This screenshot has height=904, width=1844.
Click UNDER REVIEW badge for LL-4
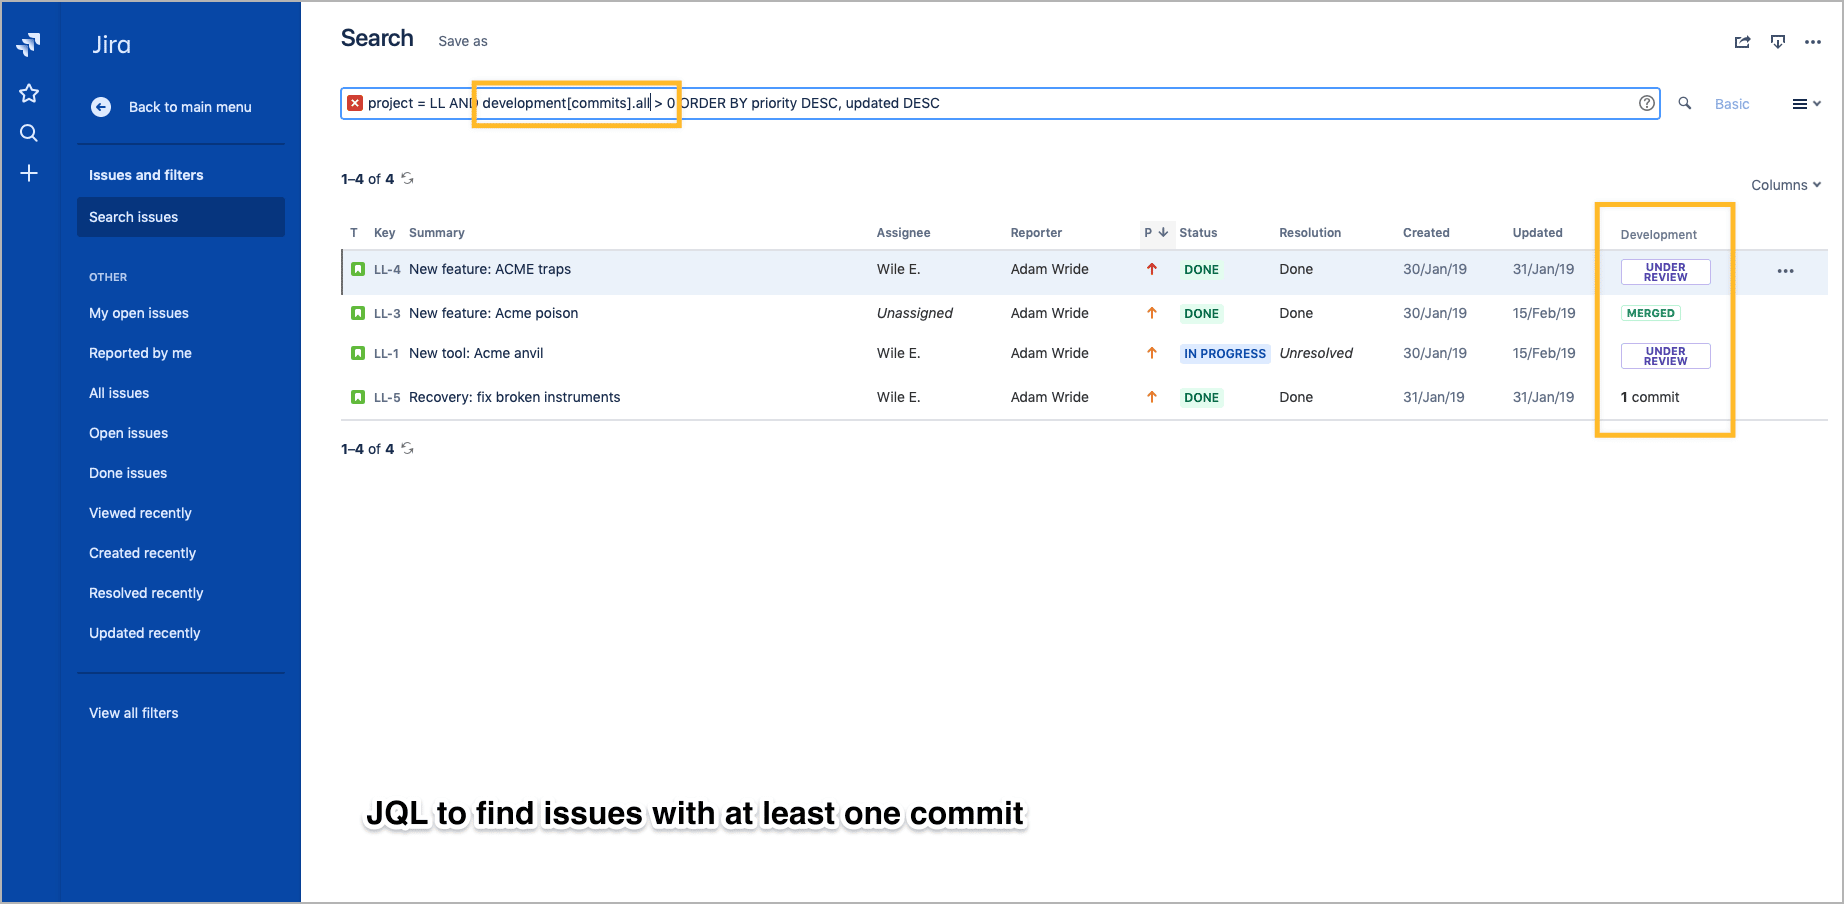pyautogui.click(x=1666, y=272)
